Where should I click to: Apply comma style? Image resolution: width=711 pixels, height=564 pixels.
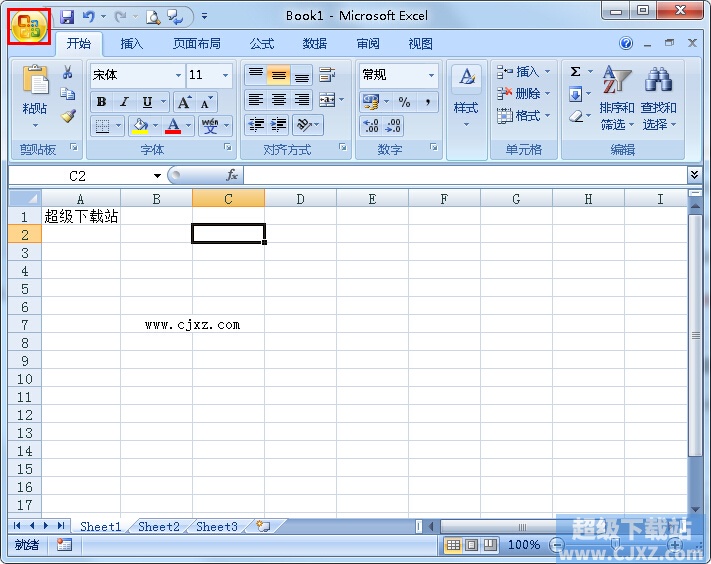pyautogui.click(x=427, y=102)
